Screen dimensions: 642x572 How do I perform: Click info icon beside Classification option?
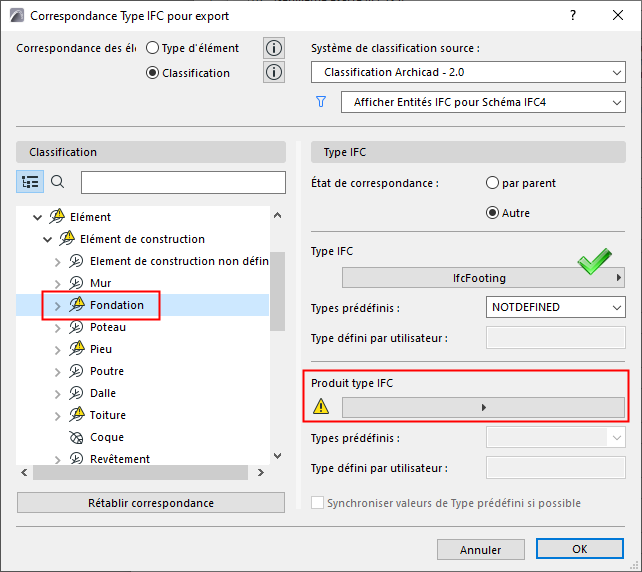point(273,72)
